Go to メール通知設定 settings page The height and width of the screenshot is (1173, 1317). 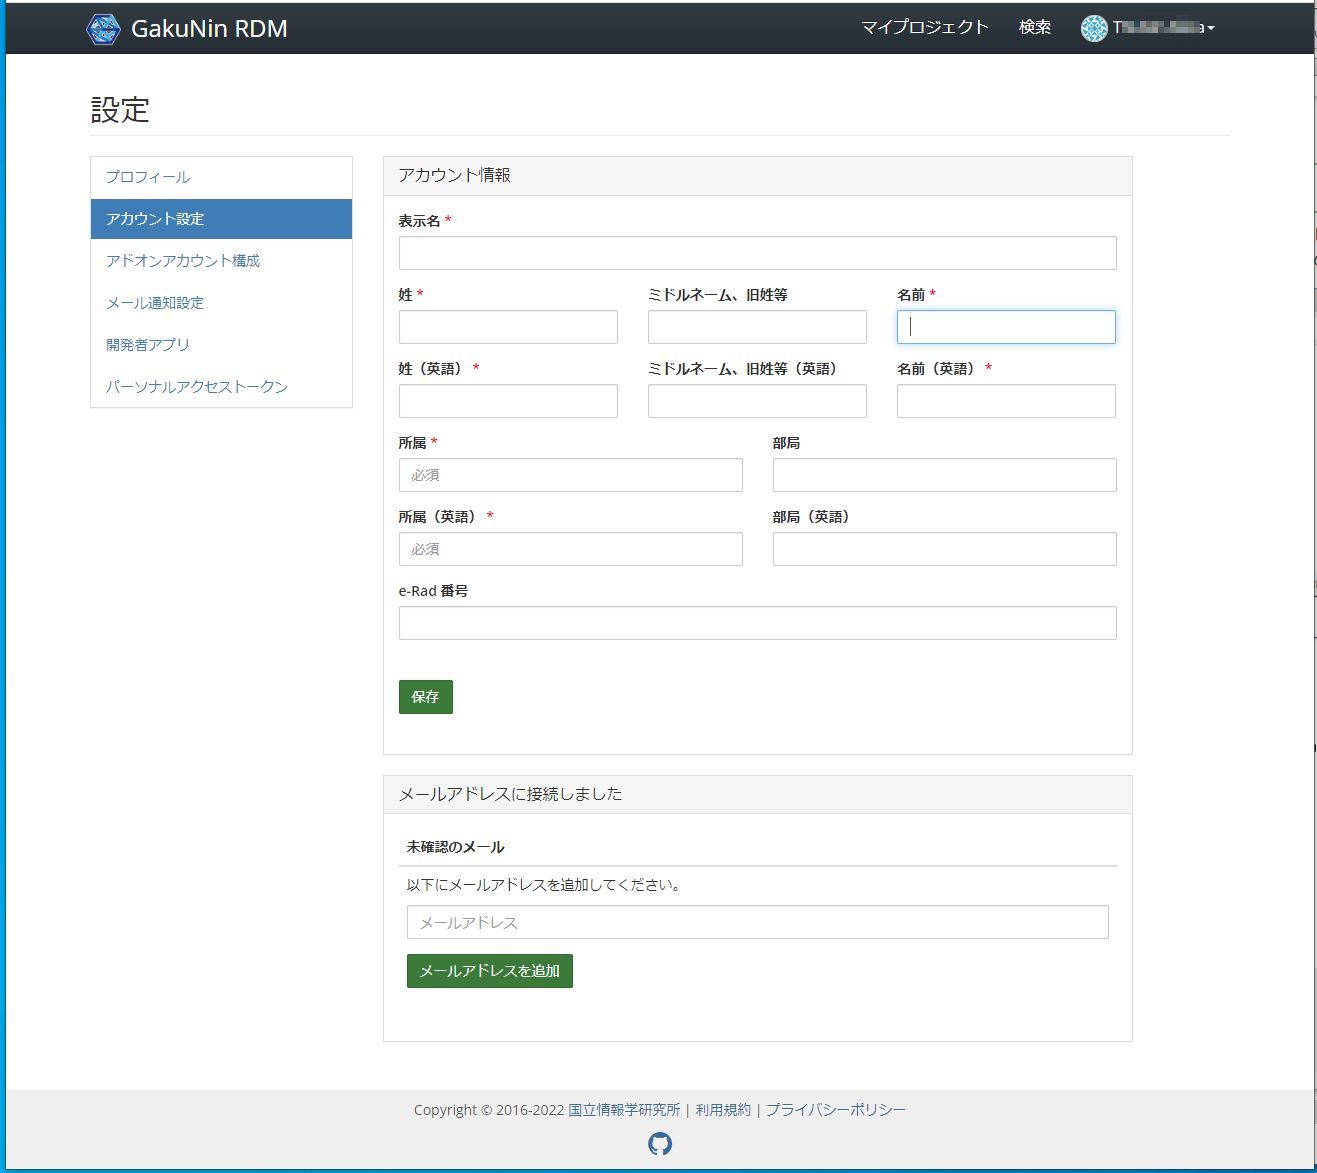[155, 303]
